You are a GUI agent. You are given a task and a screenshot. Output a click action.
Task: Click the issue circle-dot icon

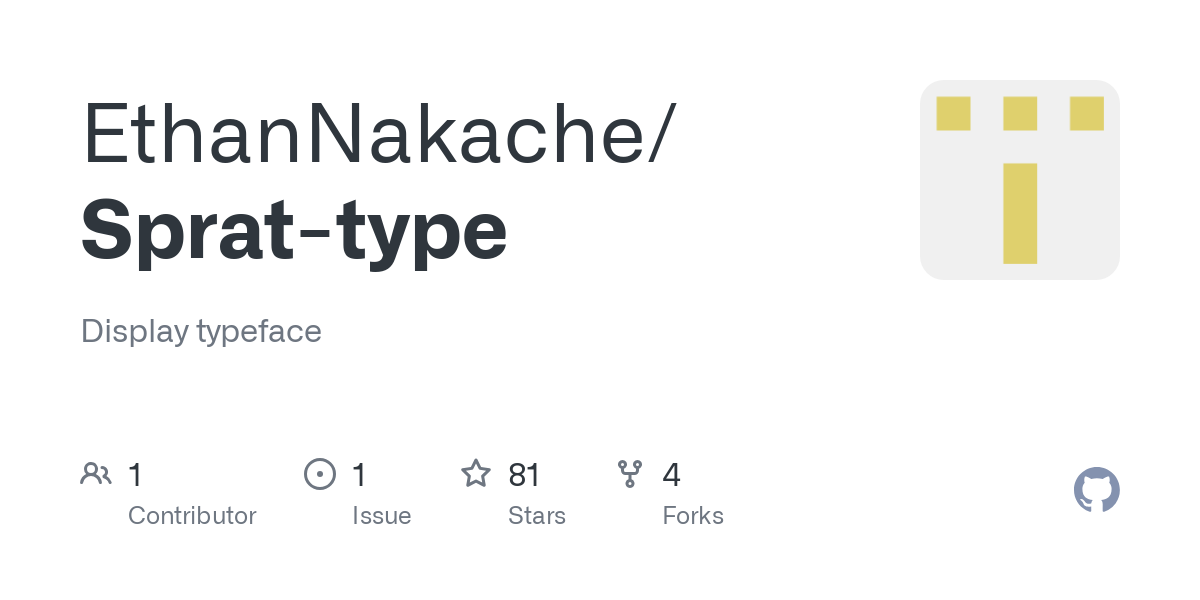(x=319, y=474)
